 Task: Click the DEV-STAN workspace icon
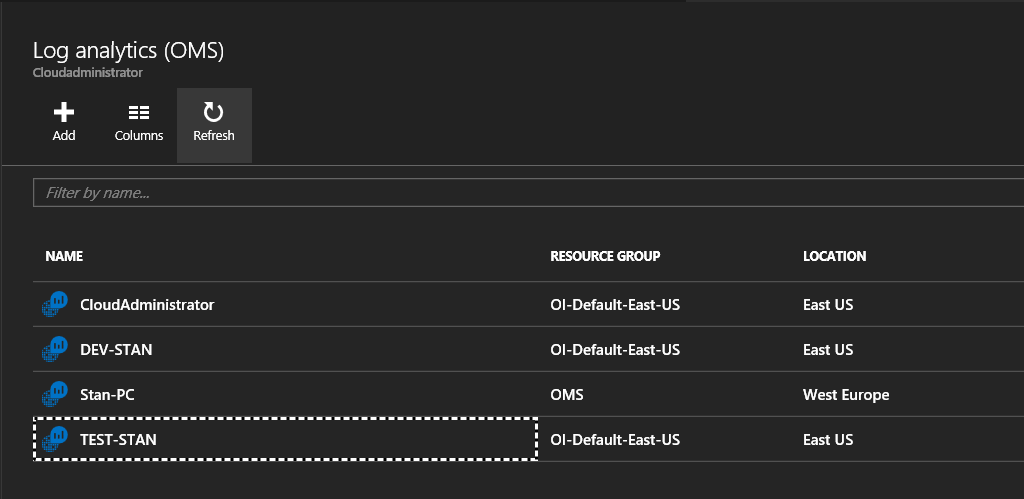(x=54, y=350)
